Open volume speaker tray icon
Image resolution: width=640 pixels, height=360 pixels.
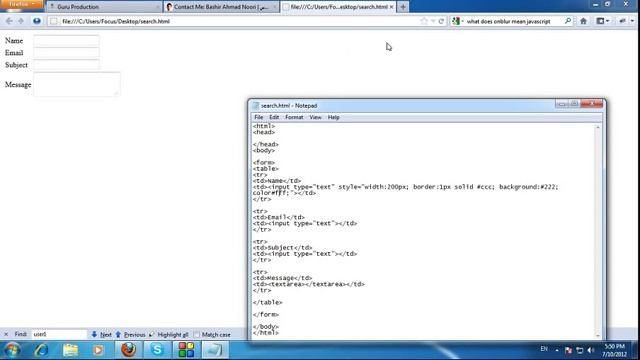point(591,350)
